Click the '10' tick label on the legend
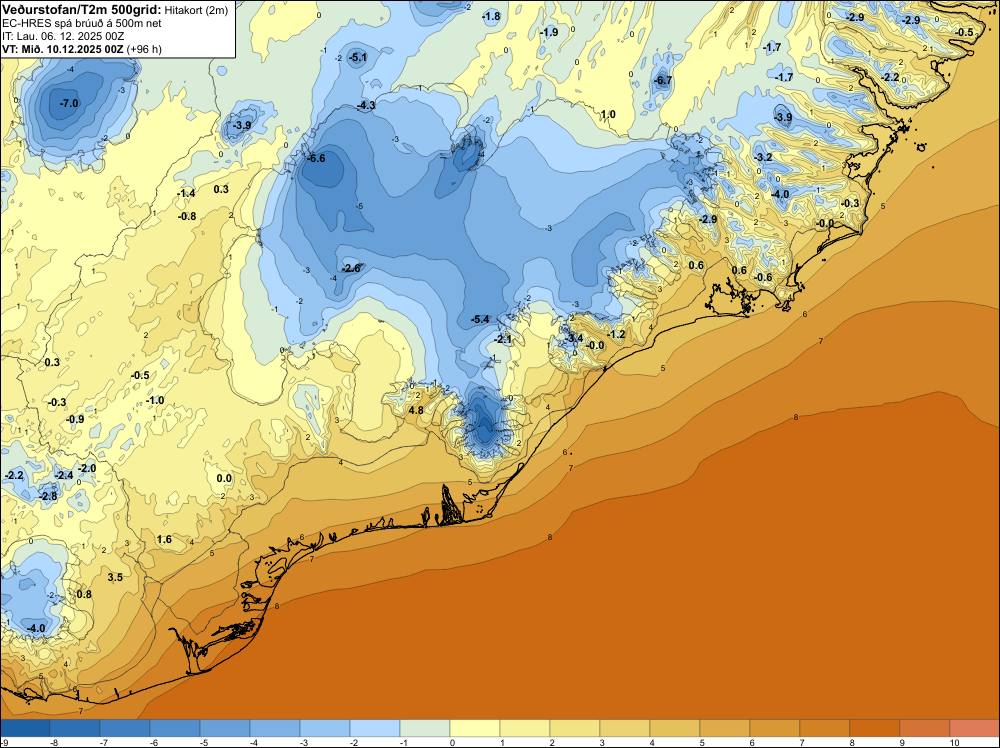This screenshot has height=748, width=1000. pyautogui.click(x=955, y=742)
